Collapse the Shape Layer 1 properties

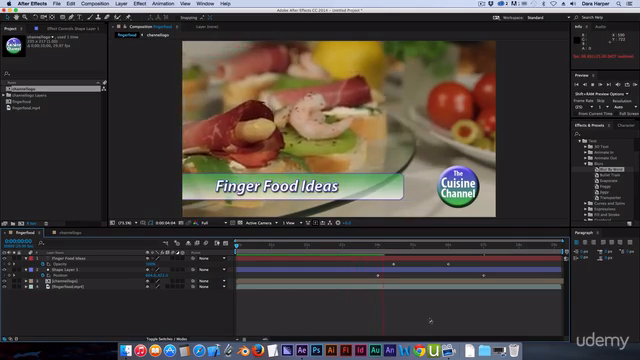tap(26, 269)
